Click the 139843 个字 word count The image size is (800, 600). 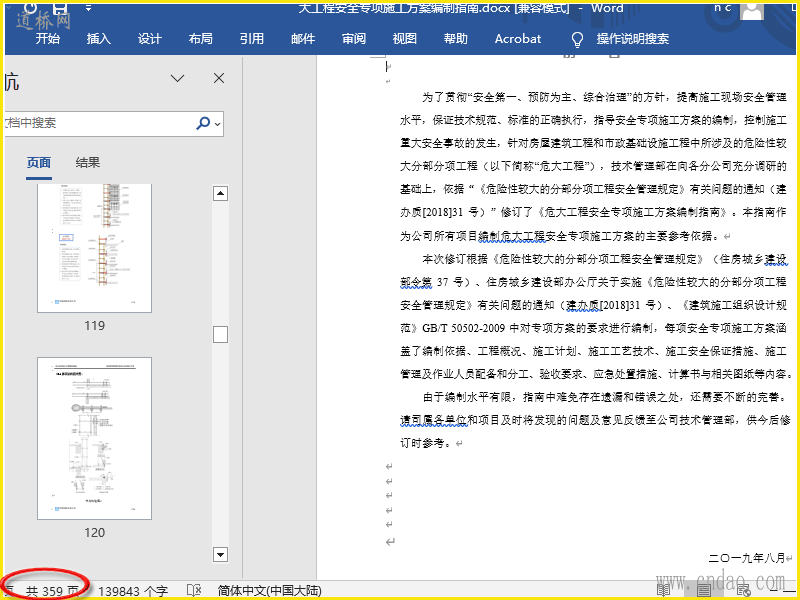(133, 591)
